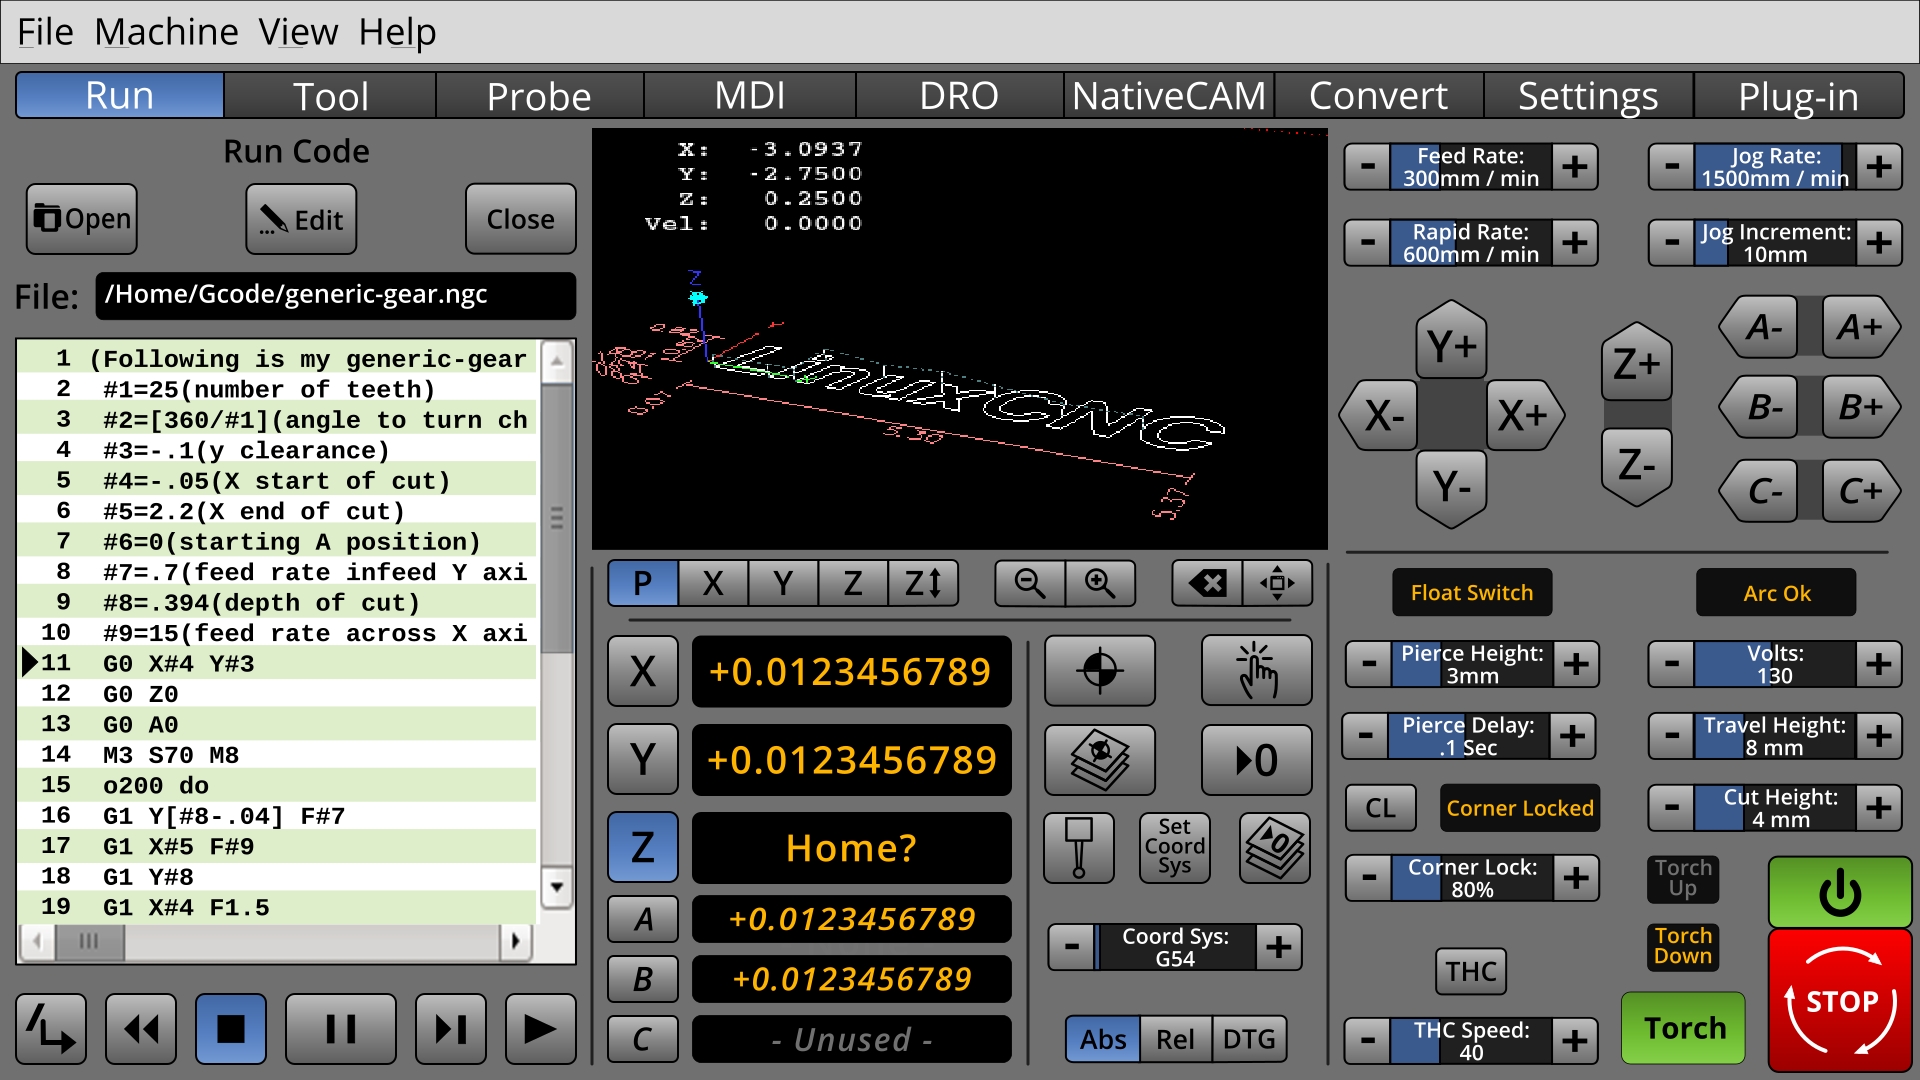
Task: Select DTG distance-to-go mode
Action: 1249,1040
